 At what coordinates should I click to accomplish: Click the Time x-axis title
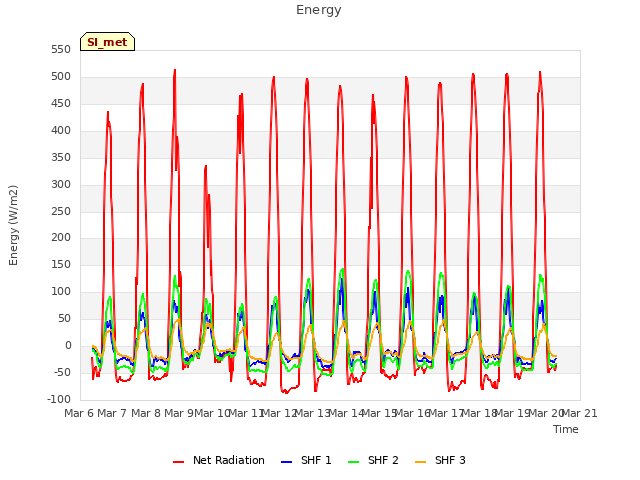(x=565, y=429)
